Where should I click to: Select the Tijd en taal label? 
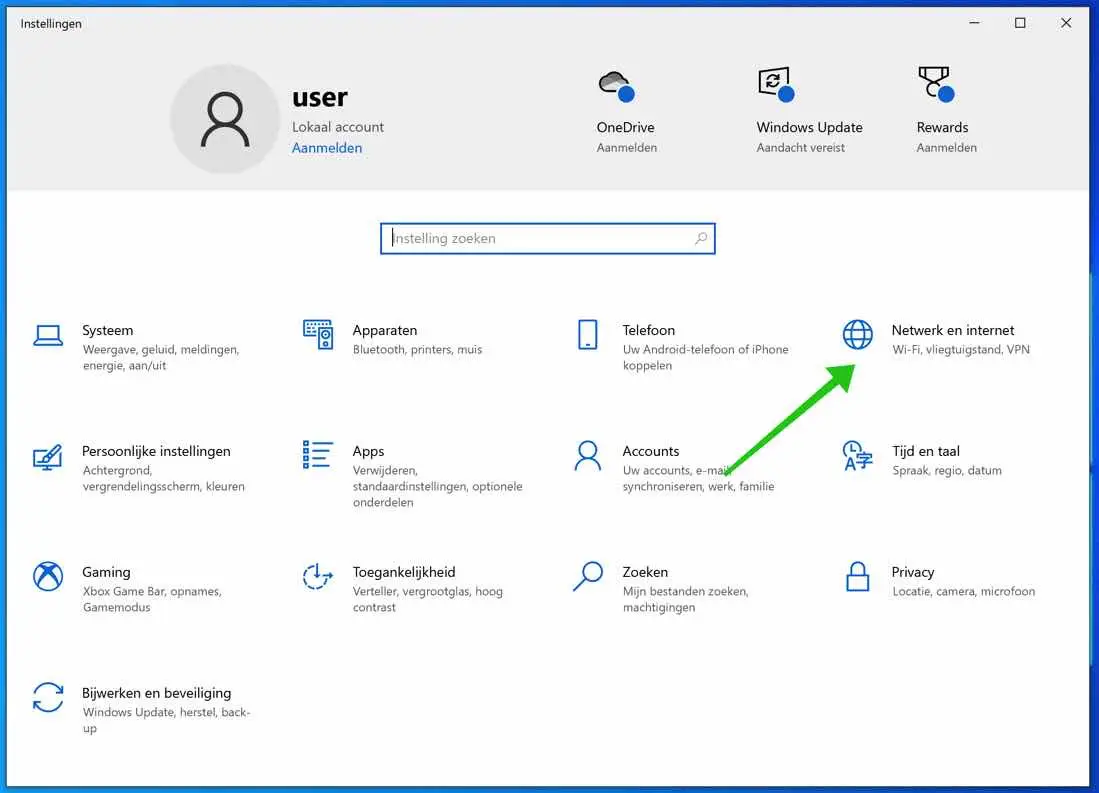[926, 452]
